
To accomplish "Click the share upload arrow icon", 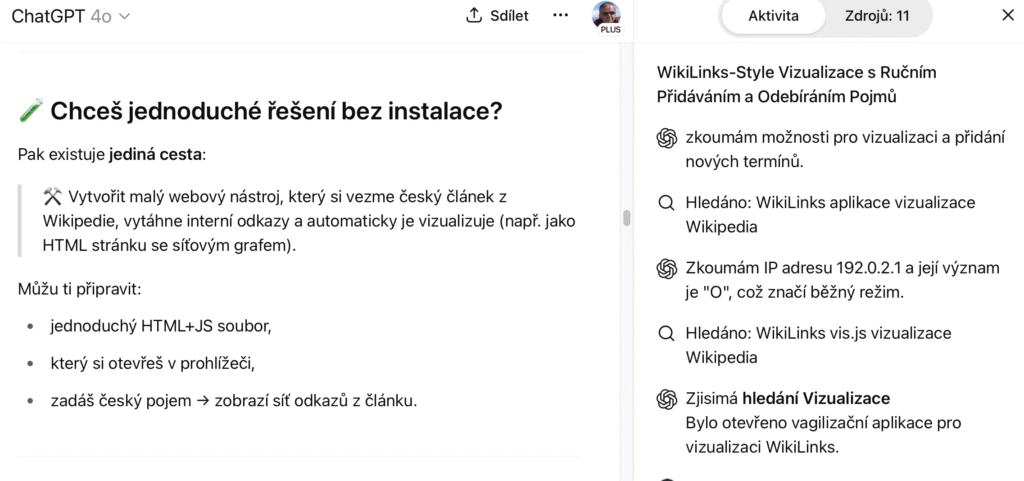I will (473, 15).
